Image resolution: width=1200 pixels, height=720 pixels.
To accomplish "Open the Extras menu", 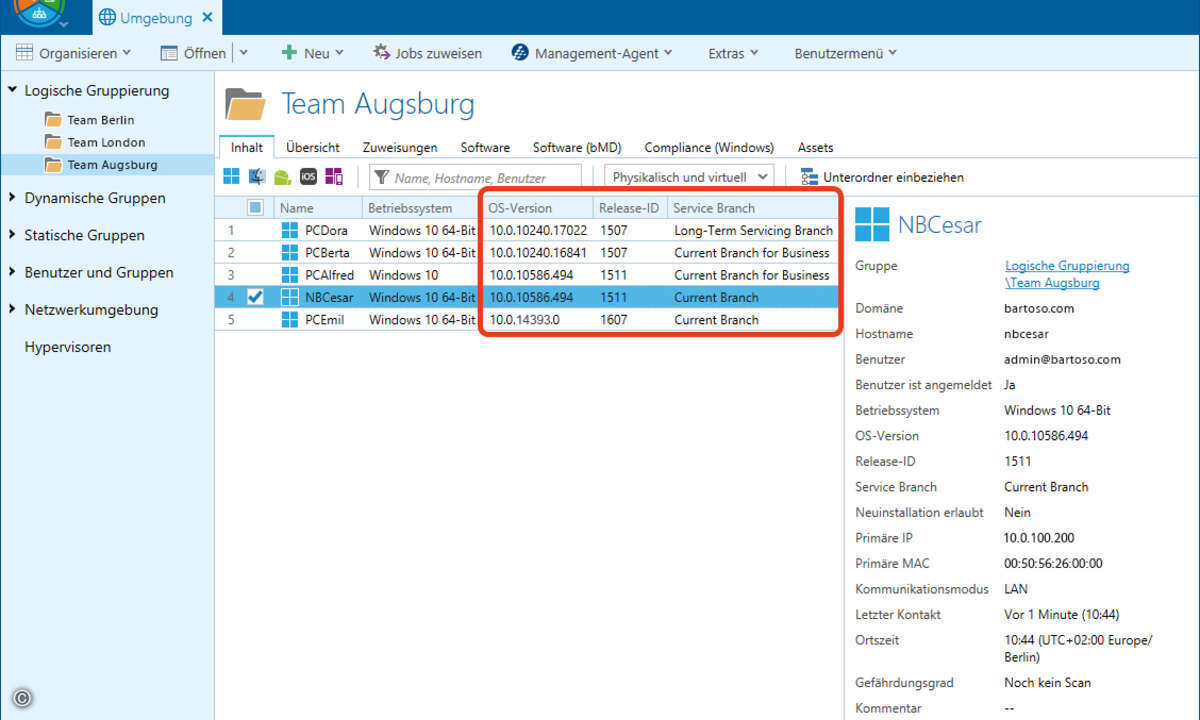I will pyautogui.click(x=733, y=53).
